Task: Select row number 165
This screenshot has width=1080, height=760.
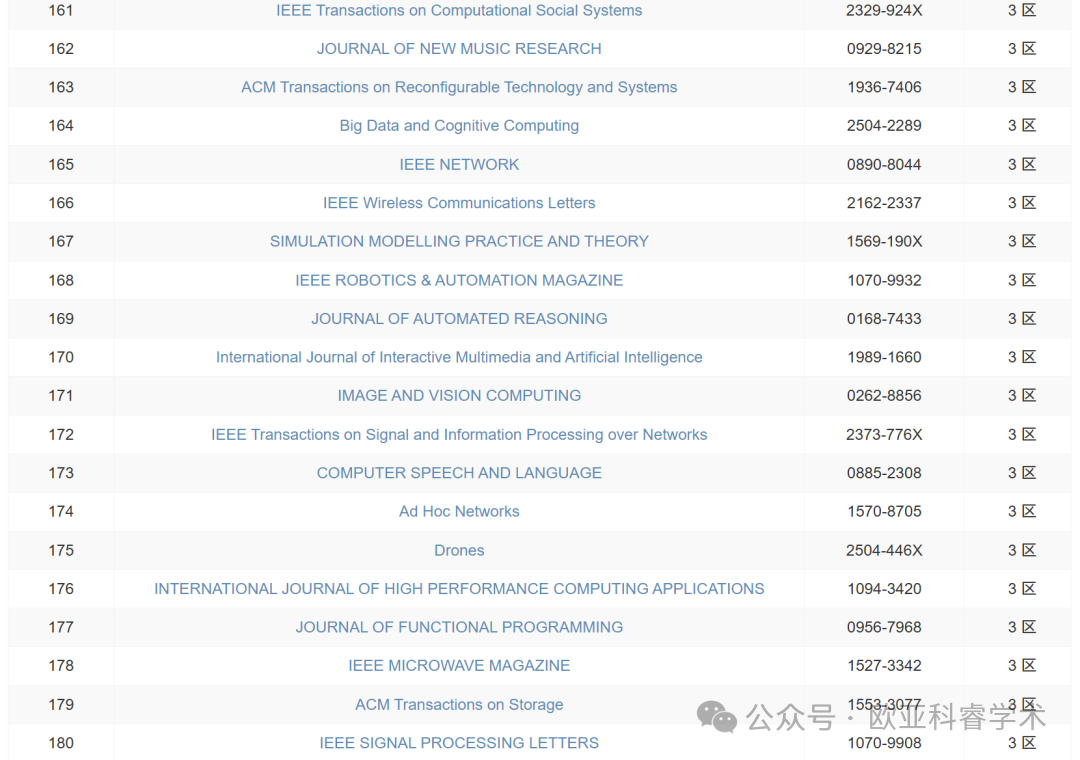Action: [61, 165]
